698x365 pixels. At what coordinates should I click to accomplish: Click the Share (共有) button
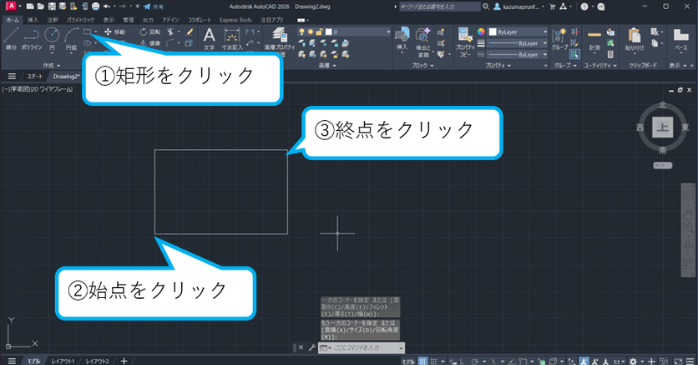tap(154, 6)
